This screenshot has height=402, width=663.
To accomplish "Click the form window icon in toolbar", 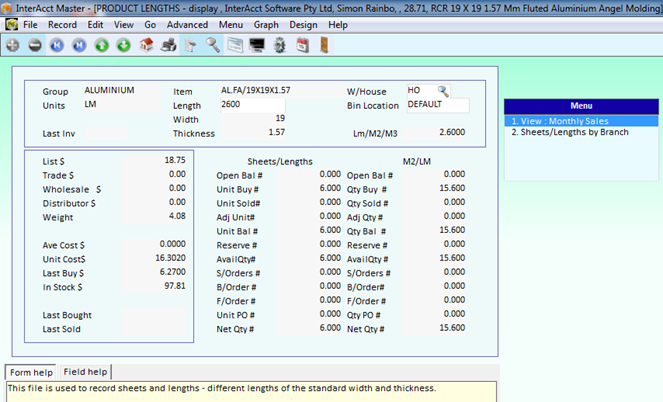I will tap(235, 45).
